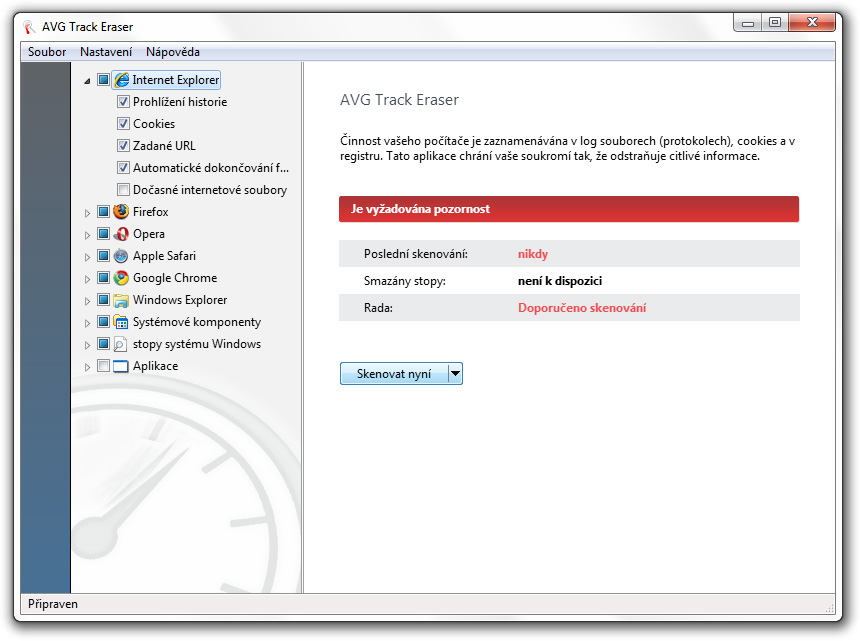Collapse the Internet Explorer tree node
The height and width of the screenshot is (641, 860).
tap(87, 81)
